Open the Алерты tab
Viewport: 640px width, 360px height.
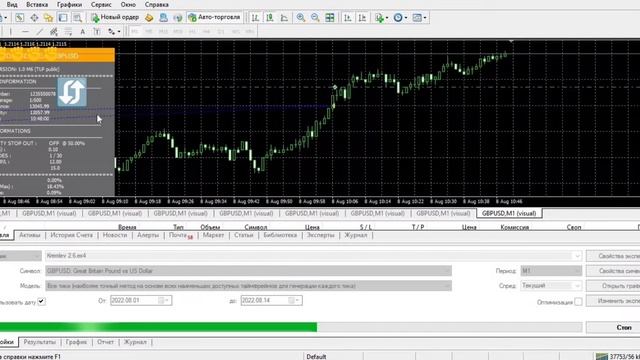(148, 235)
